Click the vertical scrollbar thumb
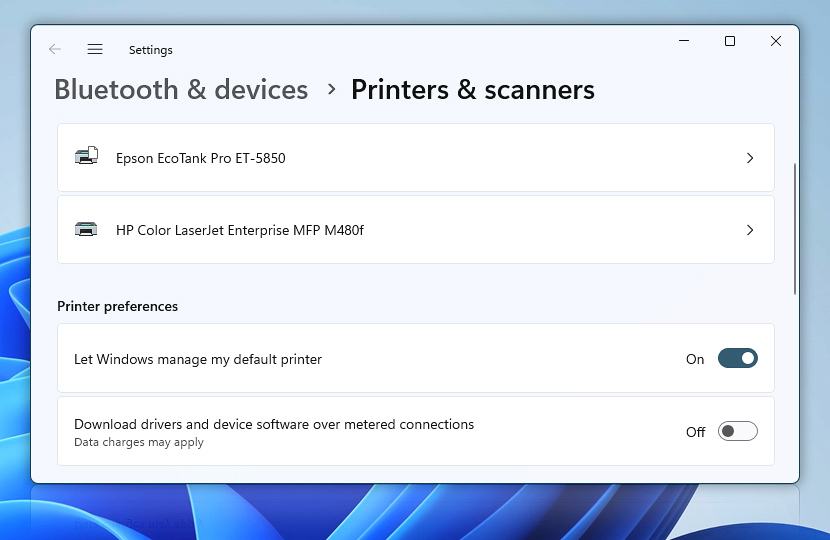This screenshot has width=830, height=540. tap(795, 229)
